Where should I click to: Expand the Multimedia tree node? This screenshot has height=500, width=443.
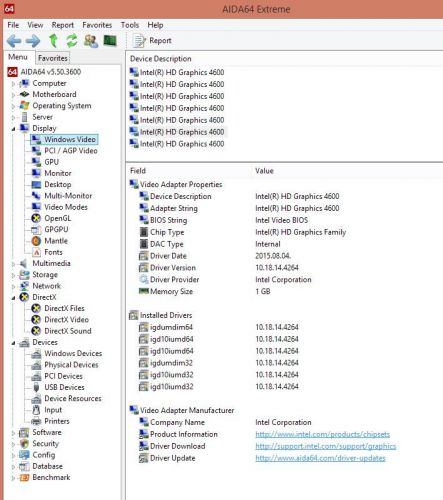pyautogui.click(x=13, y=264)
